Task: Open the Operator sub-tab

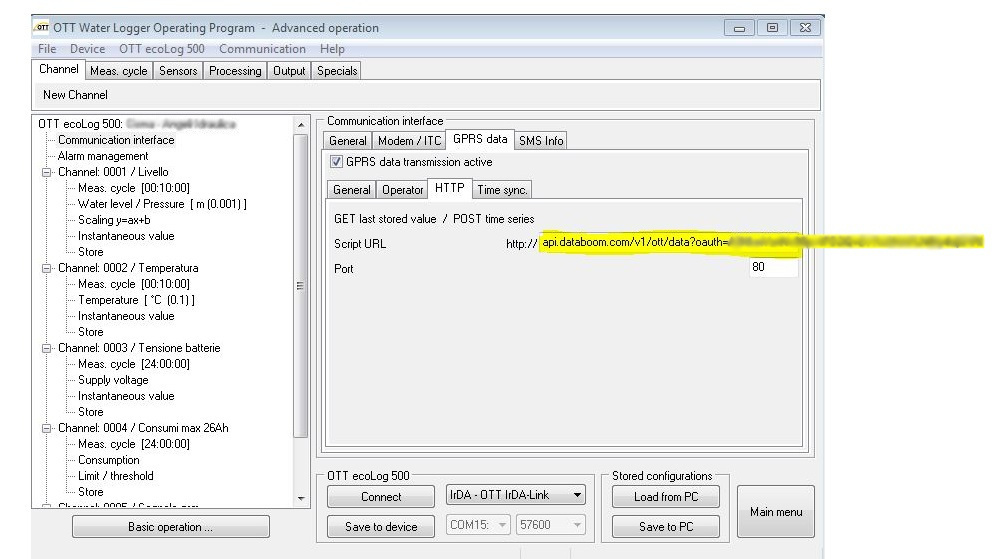Action: 402,190
